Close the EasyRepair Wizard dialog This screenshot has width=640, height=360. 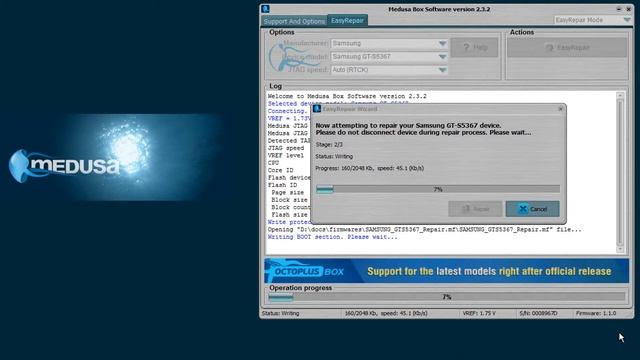560,109
